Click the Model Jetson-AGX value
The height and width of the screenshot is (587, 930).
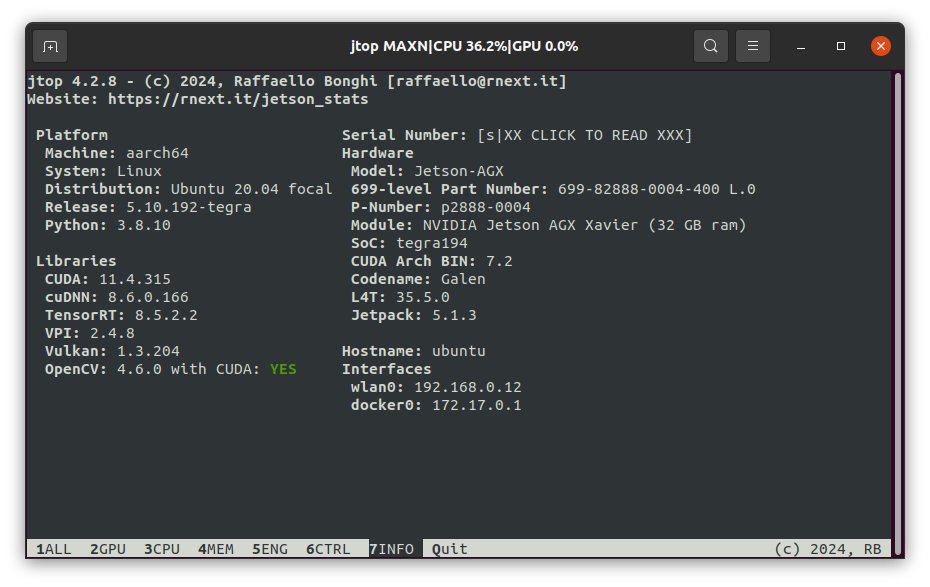tap(458, 171)
